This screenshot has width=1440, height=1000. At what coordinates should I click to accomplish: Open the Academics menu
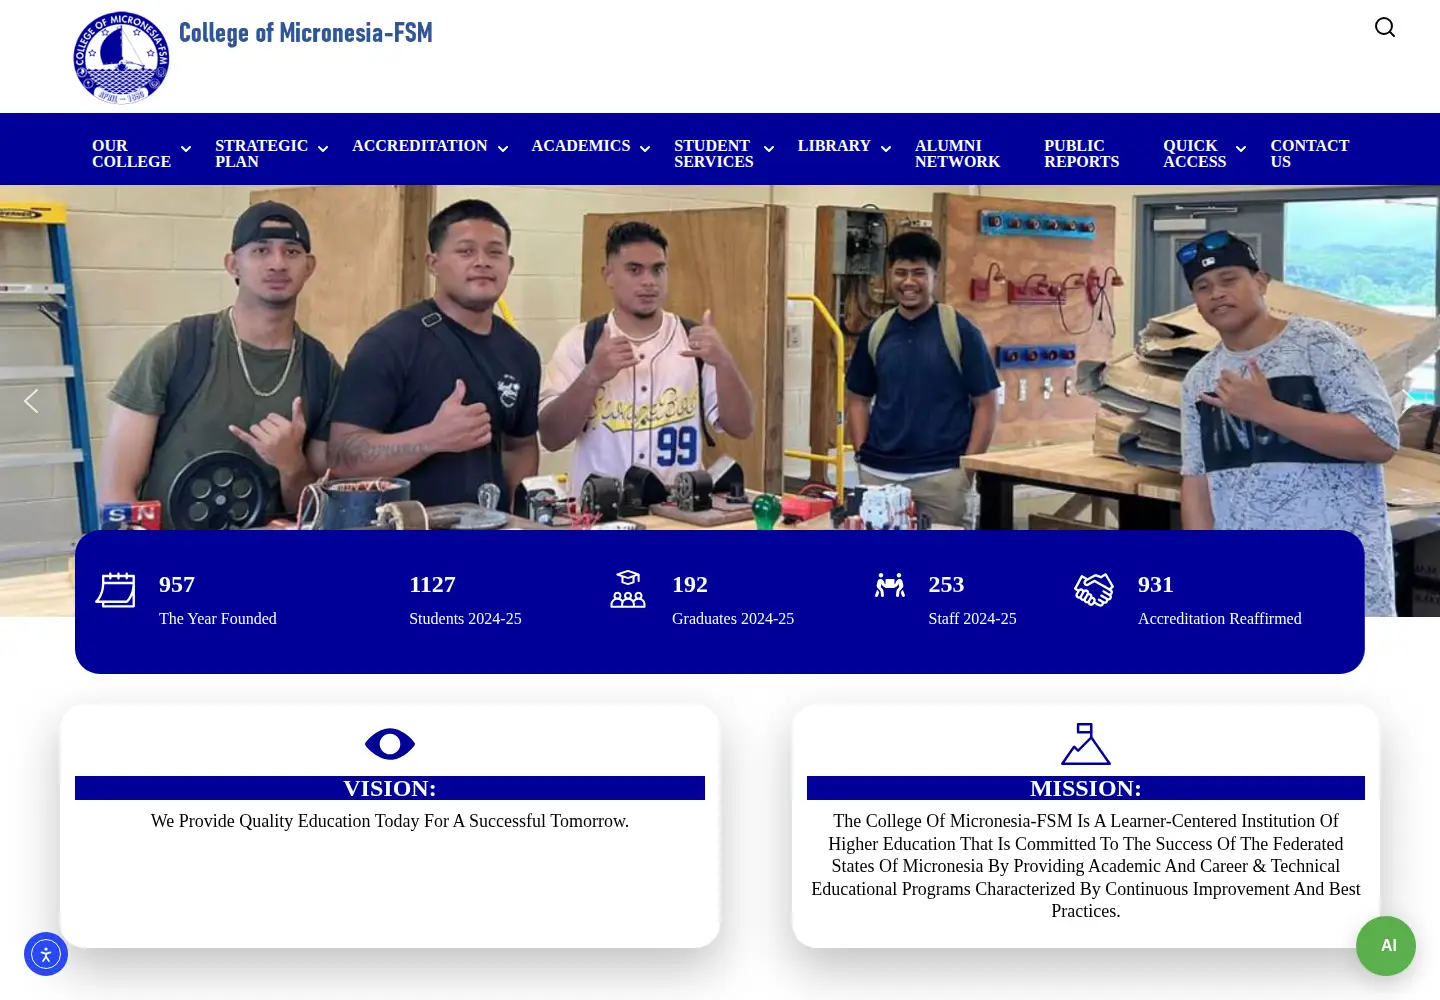point(581,146)
